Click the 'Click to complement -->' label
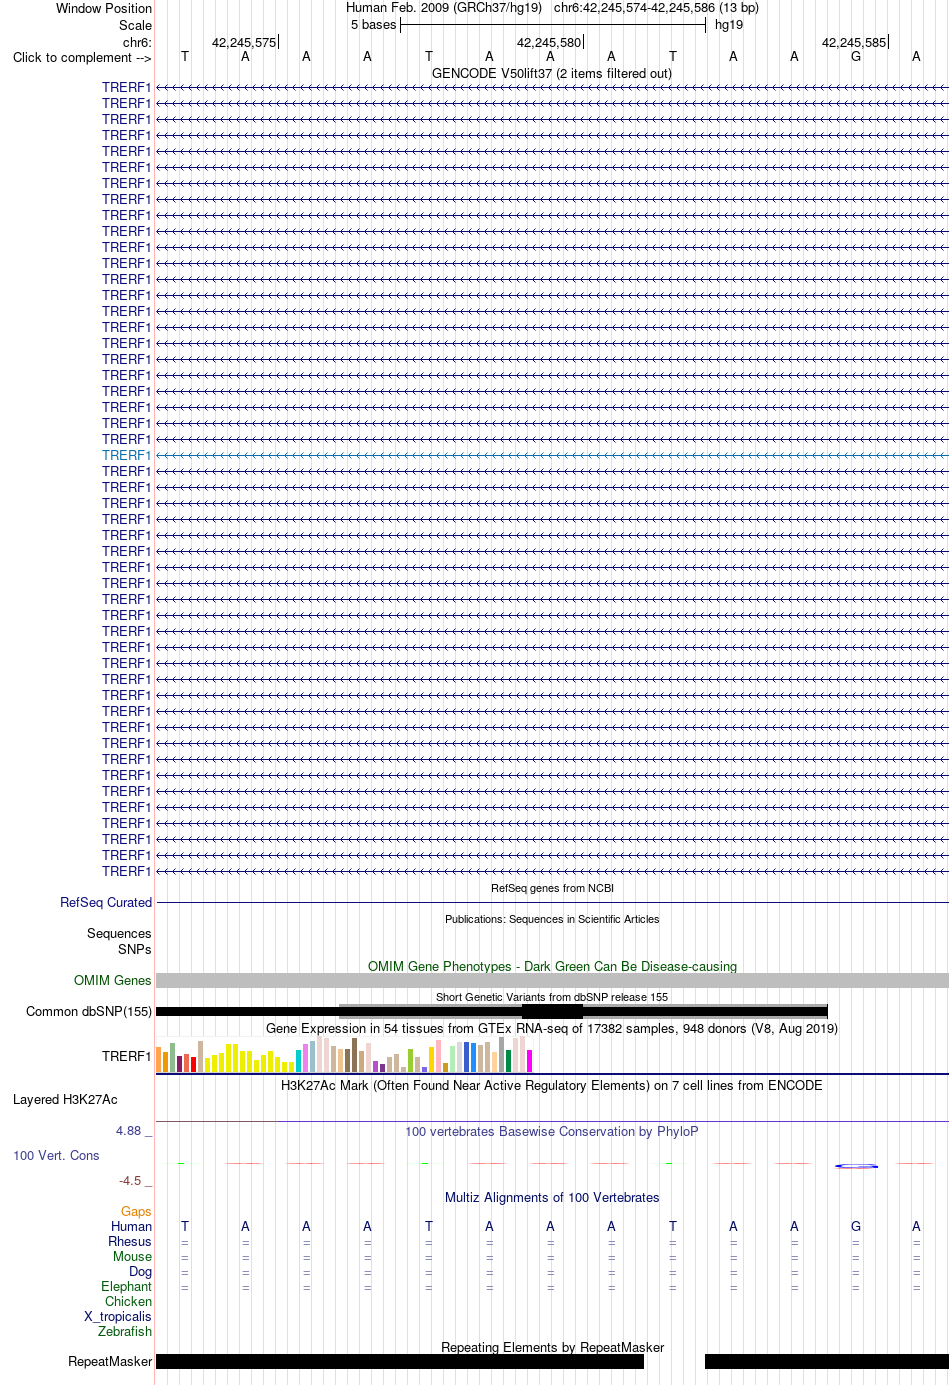The image size is (950, 1385). point(82,57)
